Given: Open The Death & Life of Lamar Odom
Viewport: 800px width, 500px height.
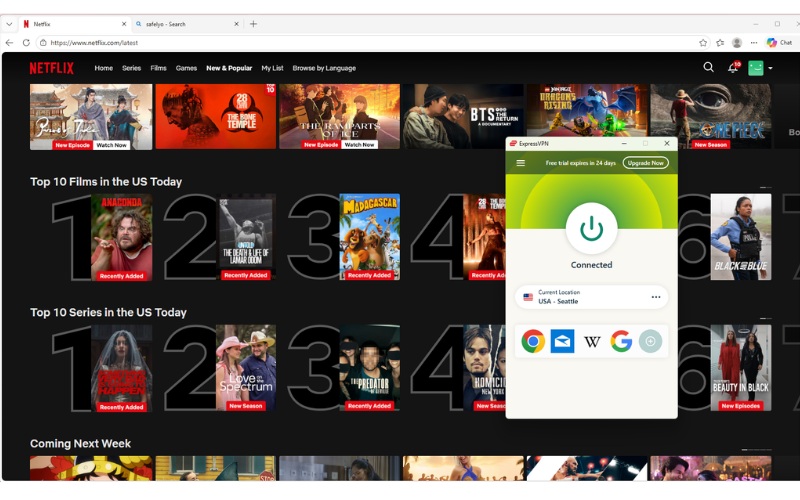Looking at the screenshot, I should click(246, 237).
